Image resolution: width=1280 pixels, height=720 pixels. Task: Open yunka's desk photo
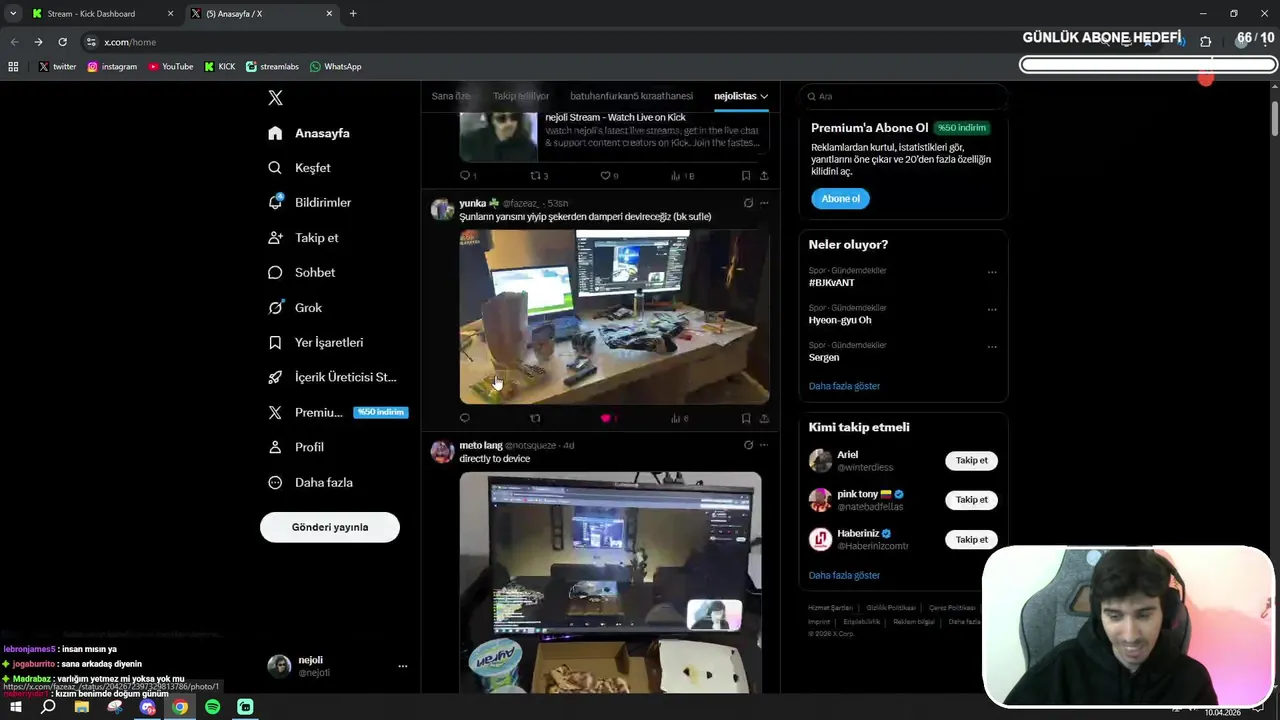point(614,317)
